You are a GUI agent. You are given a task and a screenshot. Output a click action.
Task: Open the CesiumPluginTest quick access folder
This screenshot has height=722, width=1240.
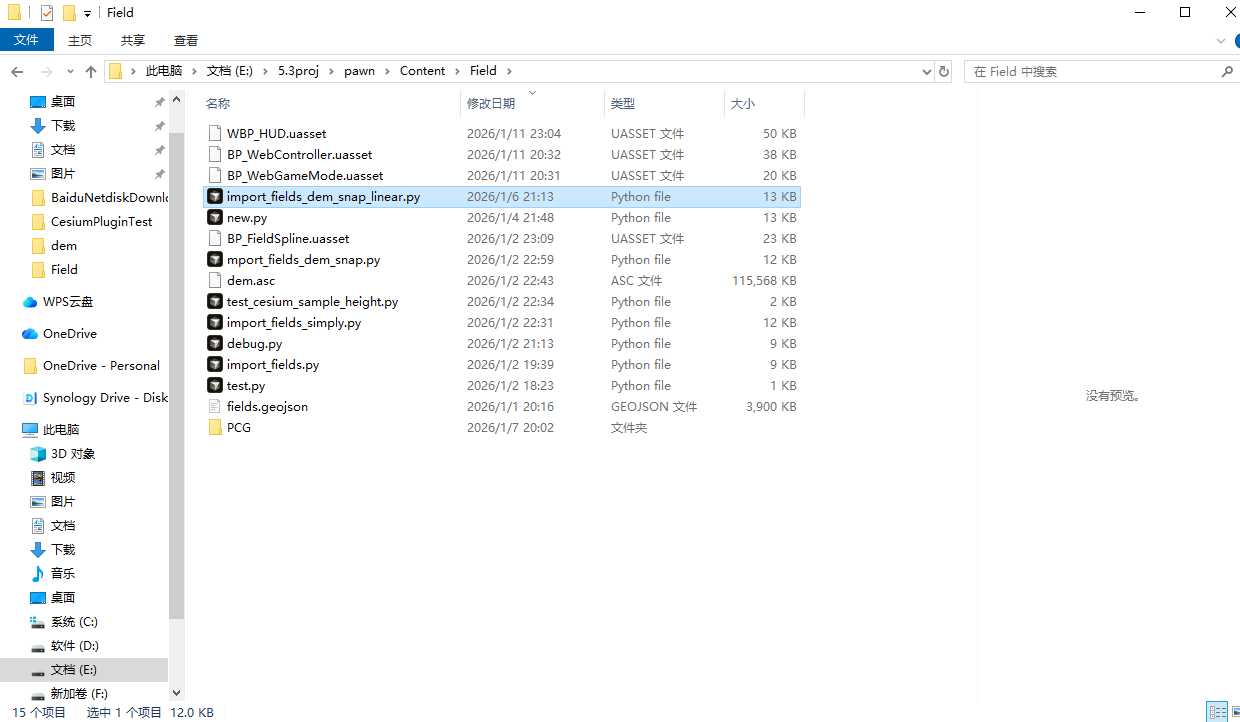click(x=91, y=221)
